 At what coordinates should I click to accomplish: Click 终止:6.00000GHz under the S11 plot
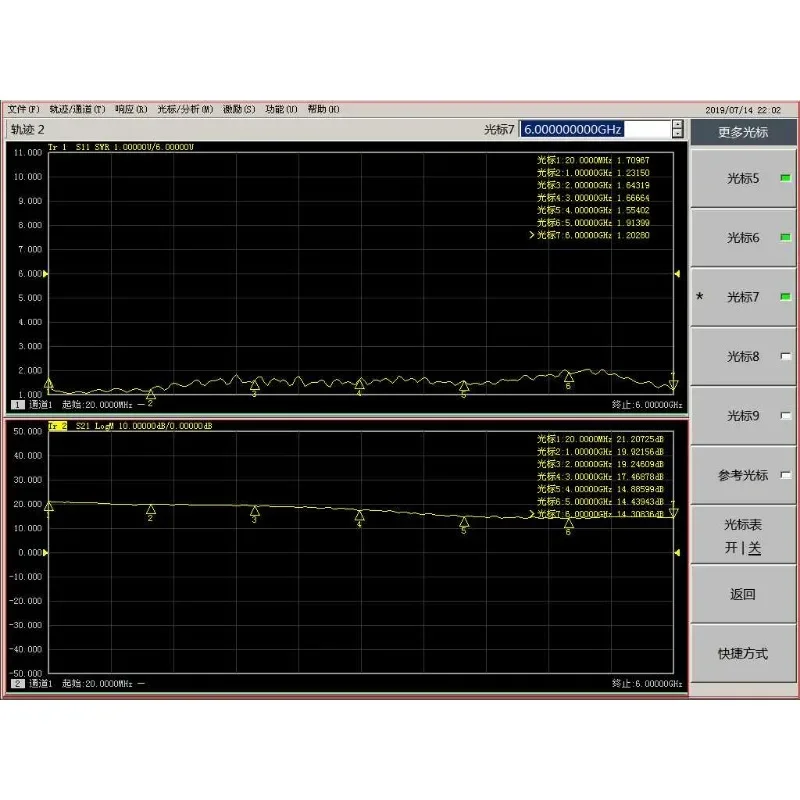coord(647,405)
